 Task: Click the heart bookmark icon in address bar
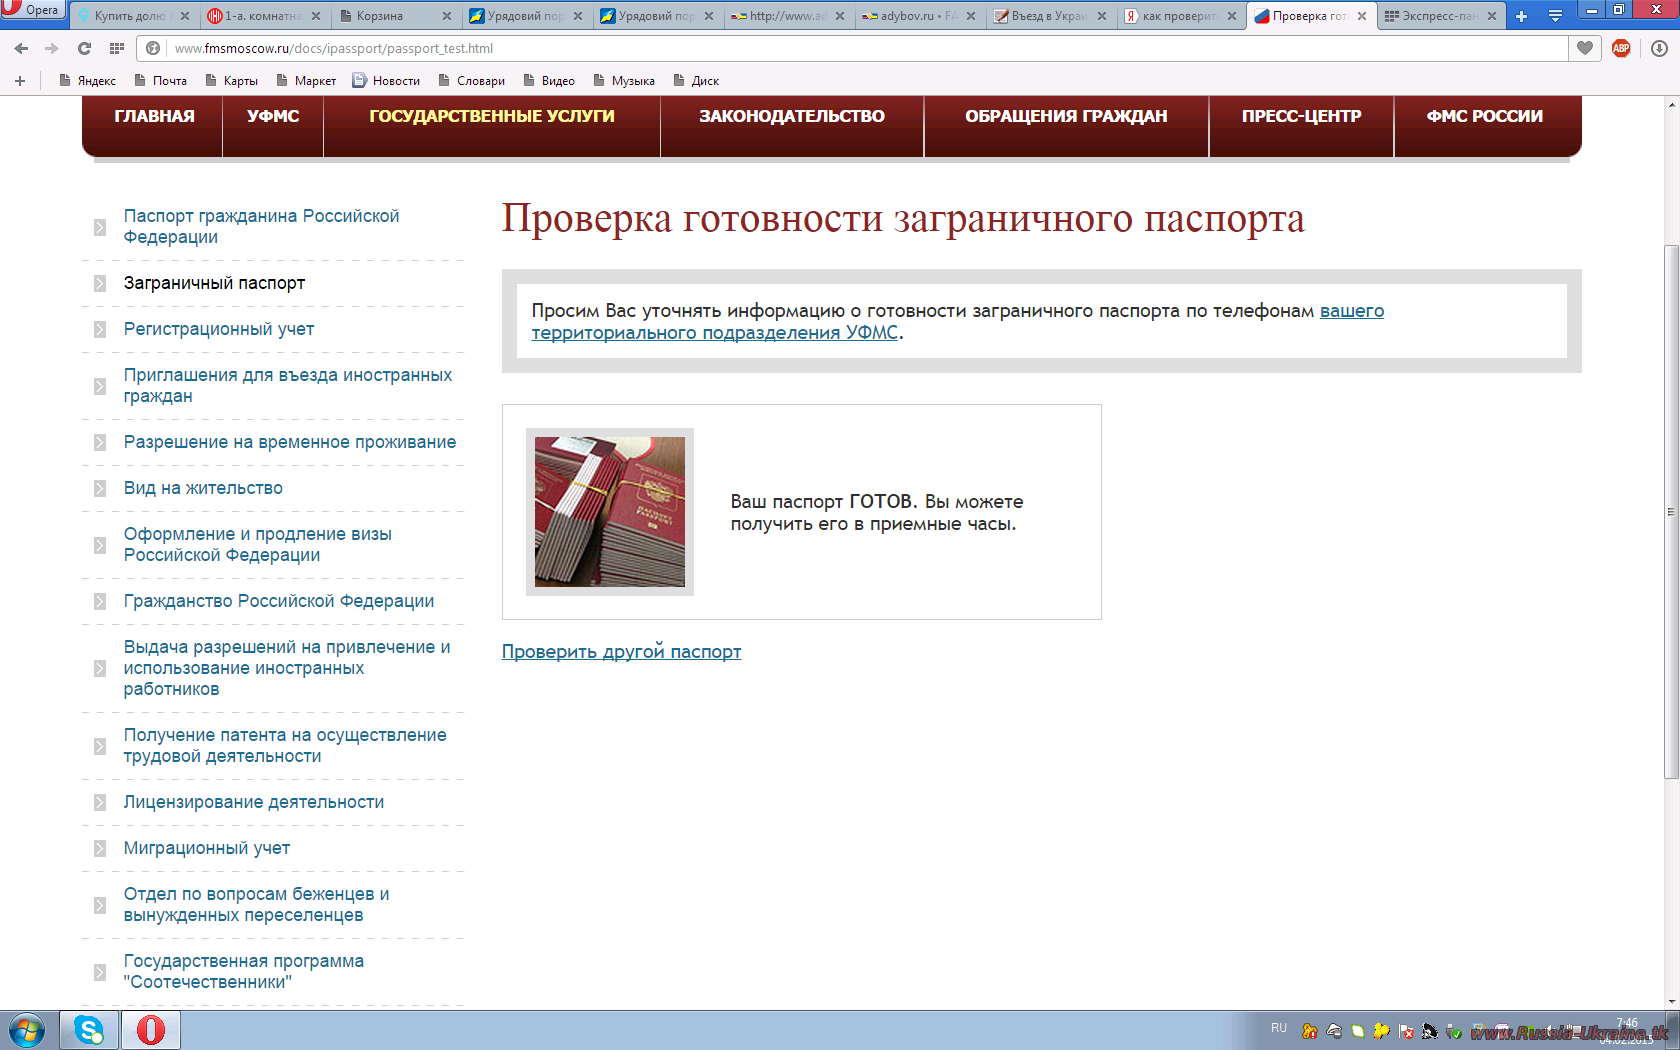pos(1585,48)
